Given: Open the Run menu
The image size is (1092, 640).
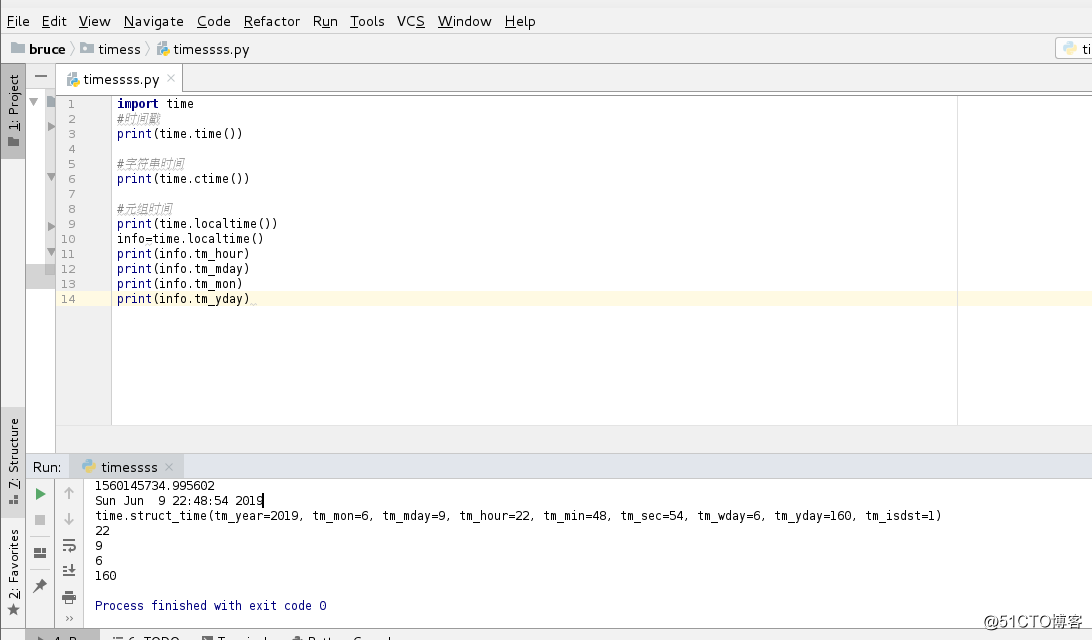Looking at the screenshot, I should [x=325, y=22].
